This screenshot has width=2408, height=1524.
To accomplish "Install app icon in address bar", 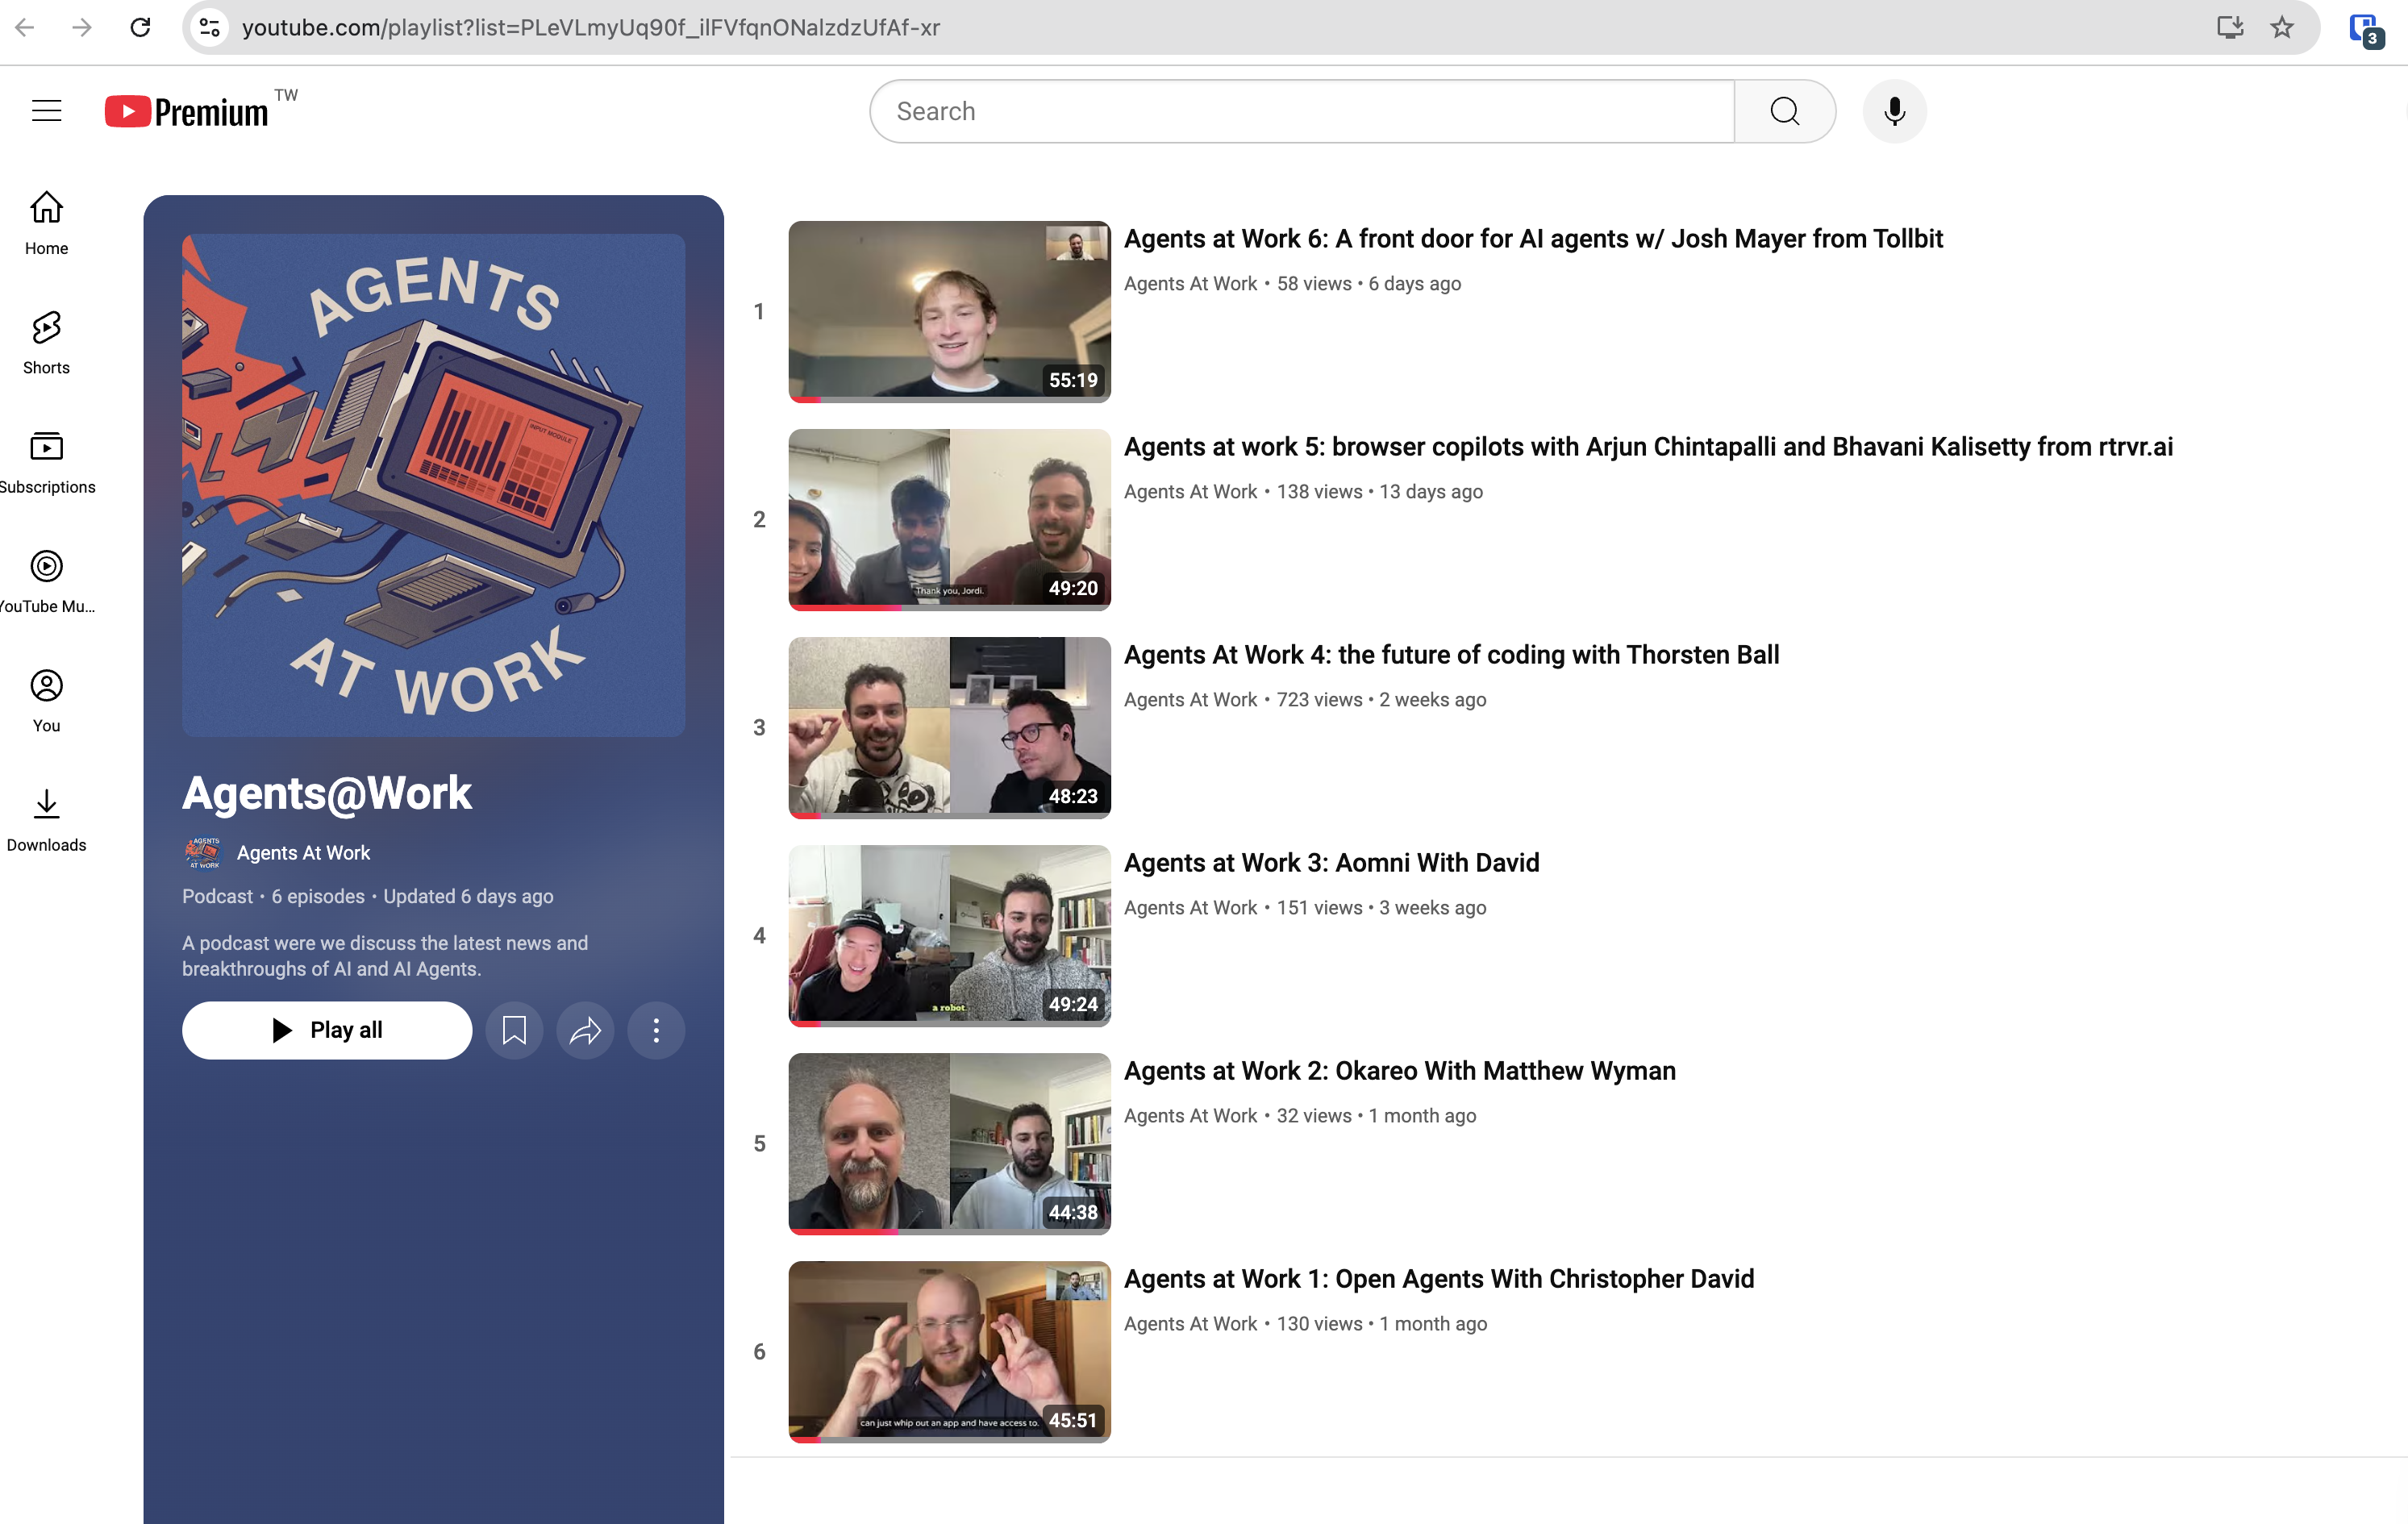I will 2229,27.
